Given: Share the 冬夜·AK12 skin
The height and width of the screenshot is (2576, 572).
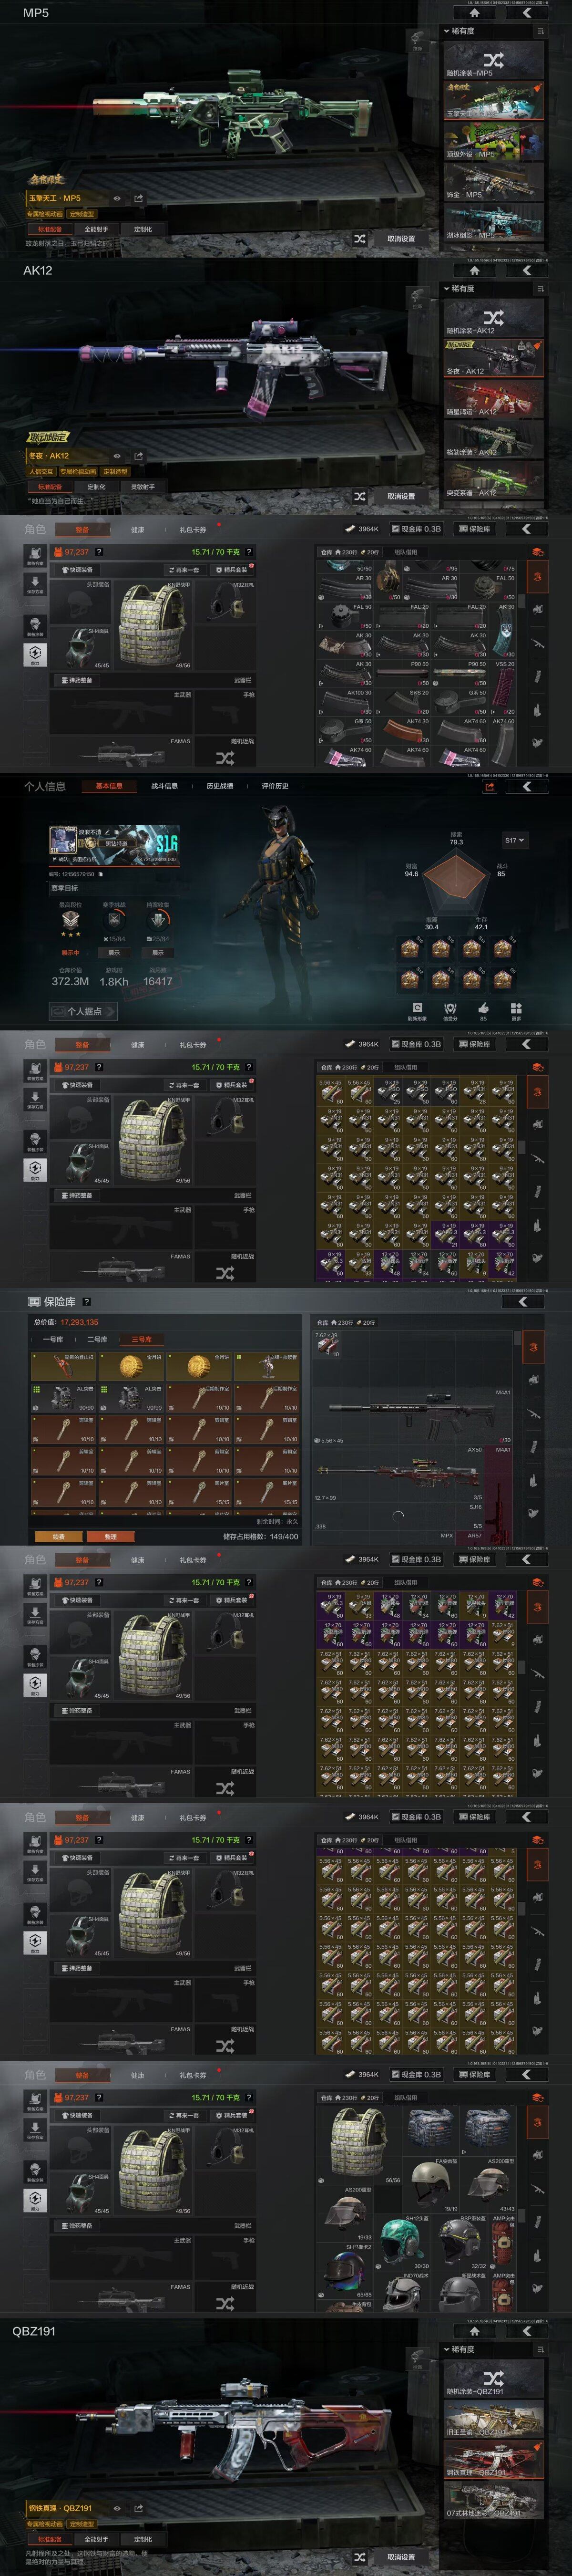Looking at the screenshot, I should click(x=138, y=456).
